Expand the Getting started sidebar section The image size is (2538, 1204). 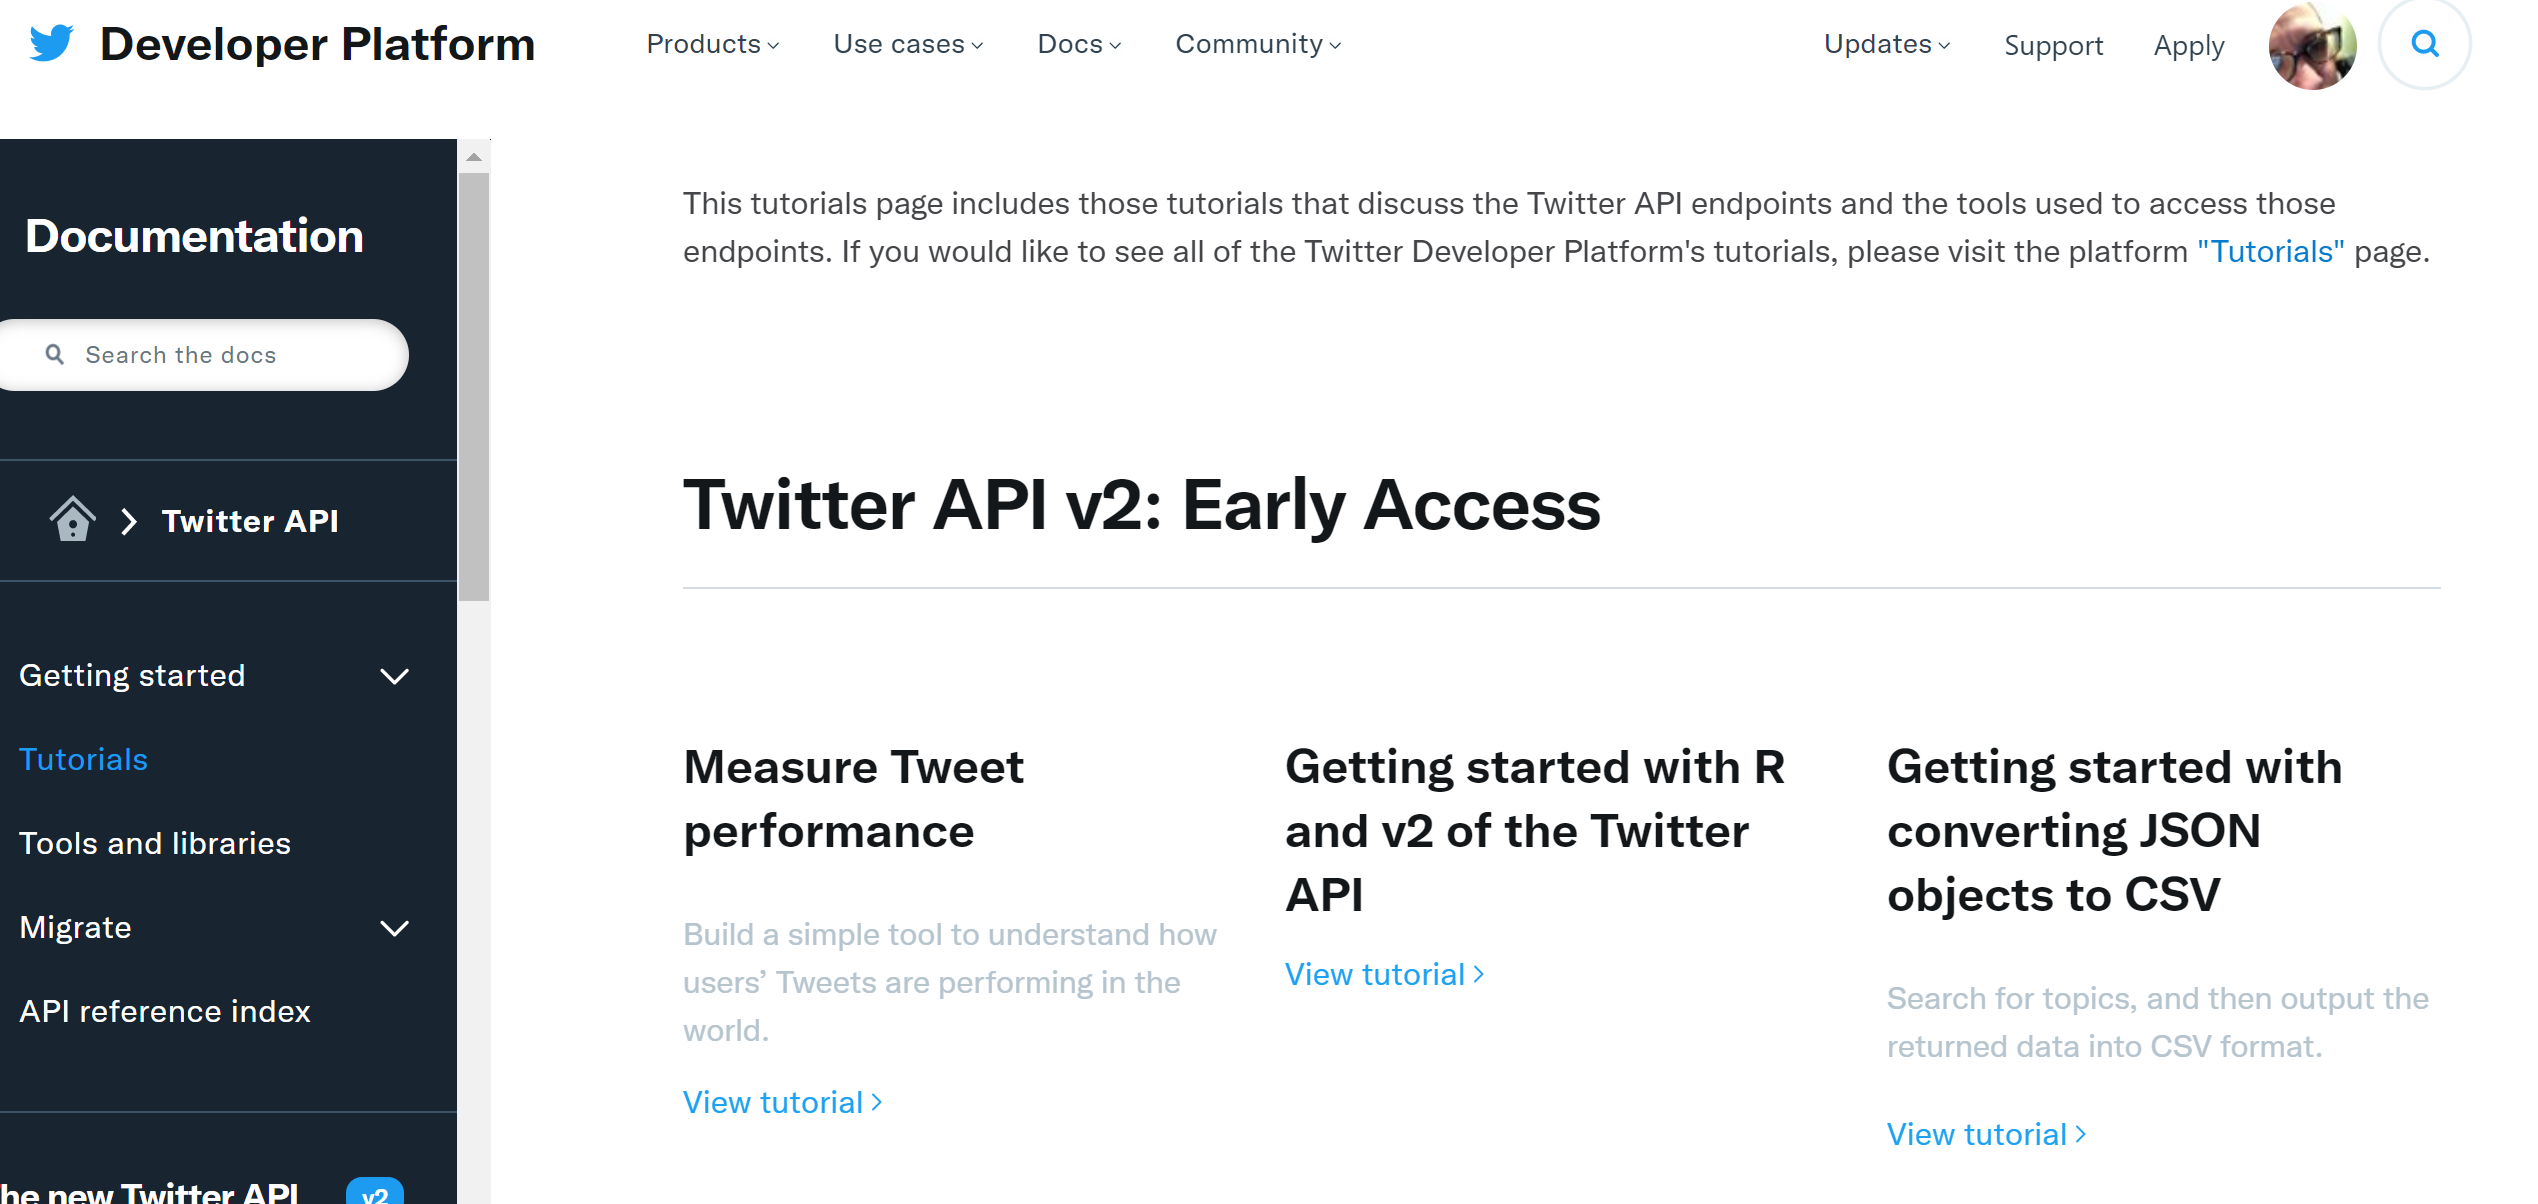click(x=394, y=676)
